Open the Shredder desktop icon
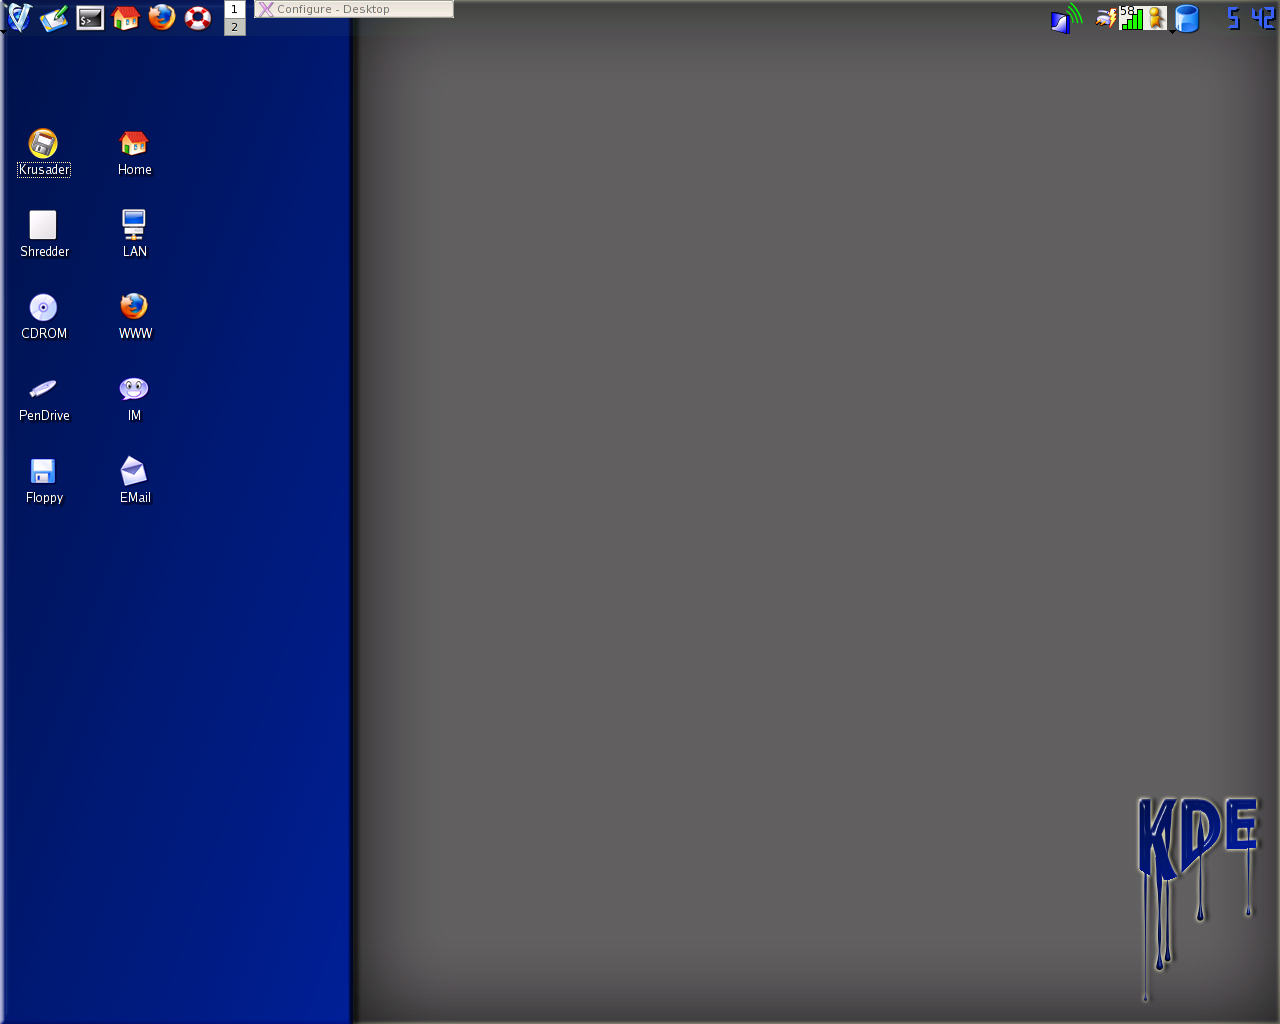 point(44,222)
